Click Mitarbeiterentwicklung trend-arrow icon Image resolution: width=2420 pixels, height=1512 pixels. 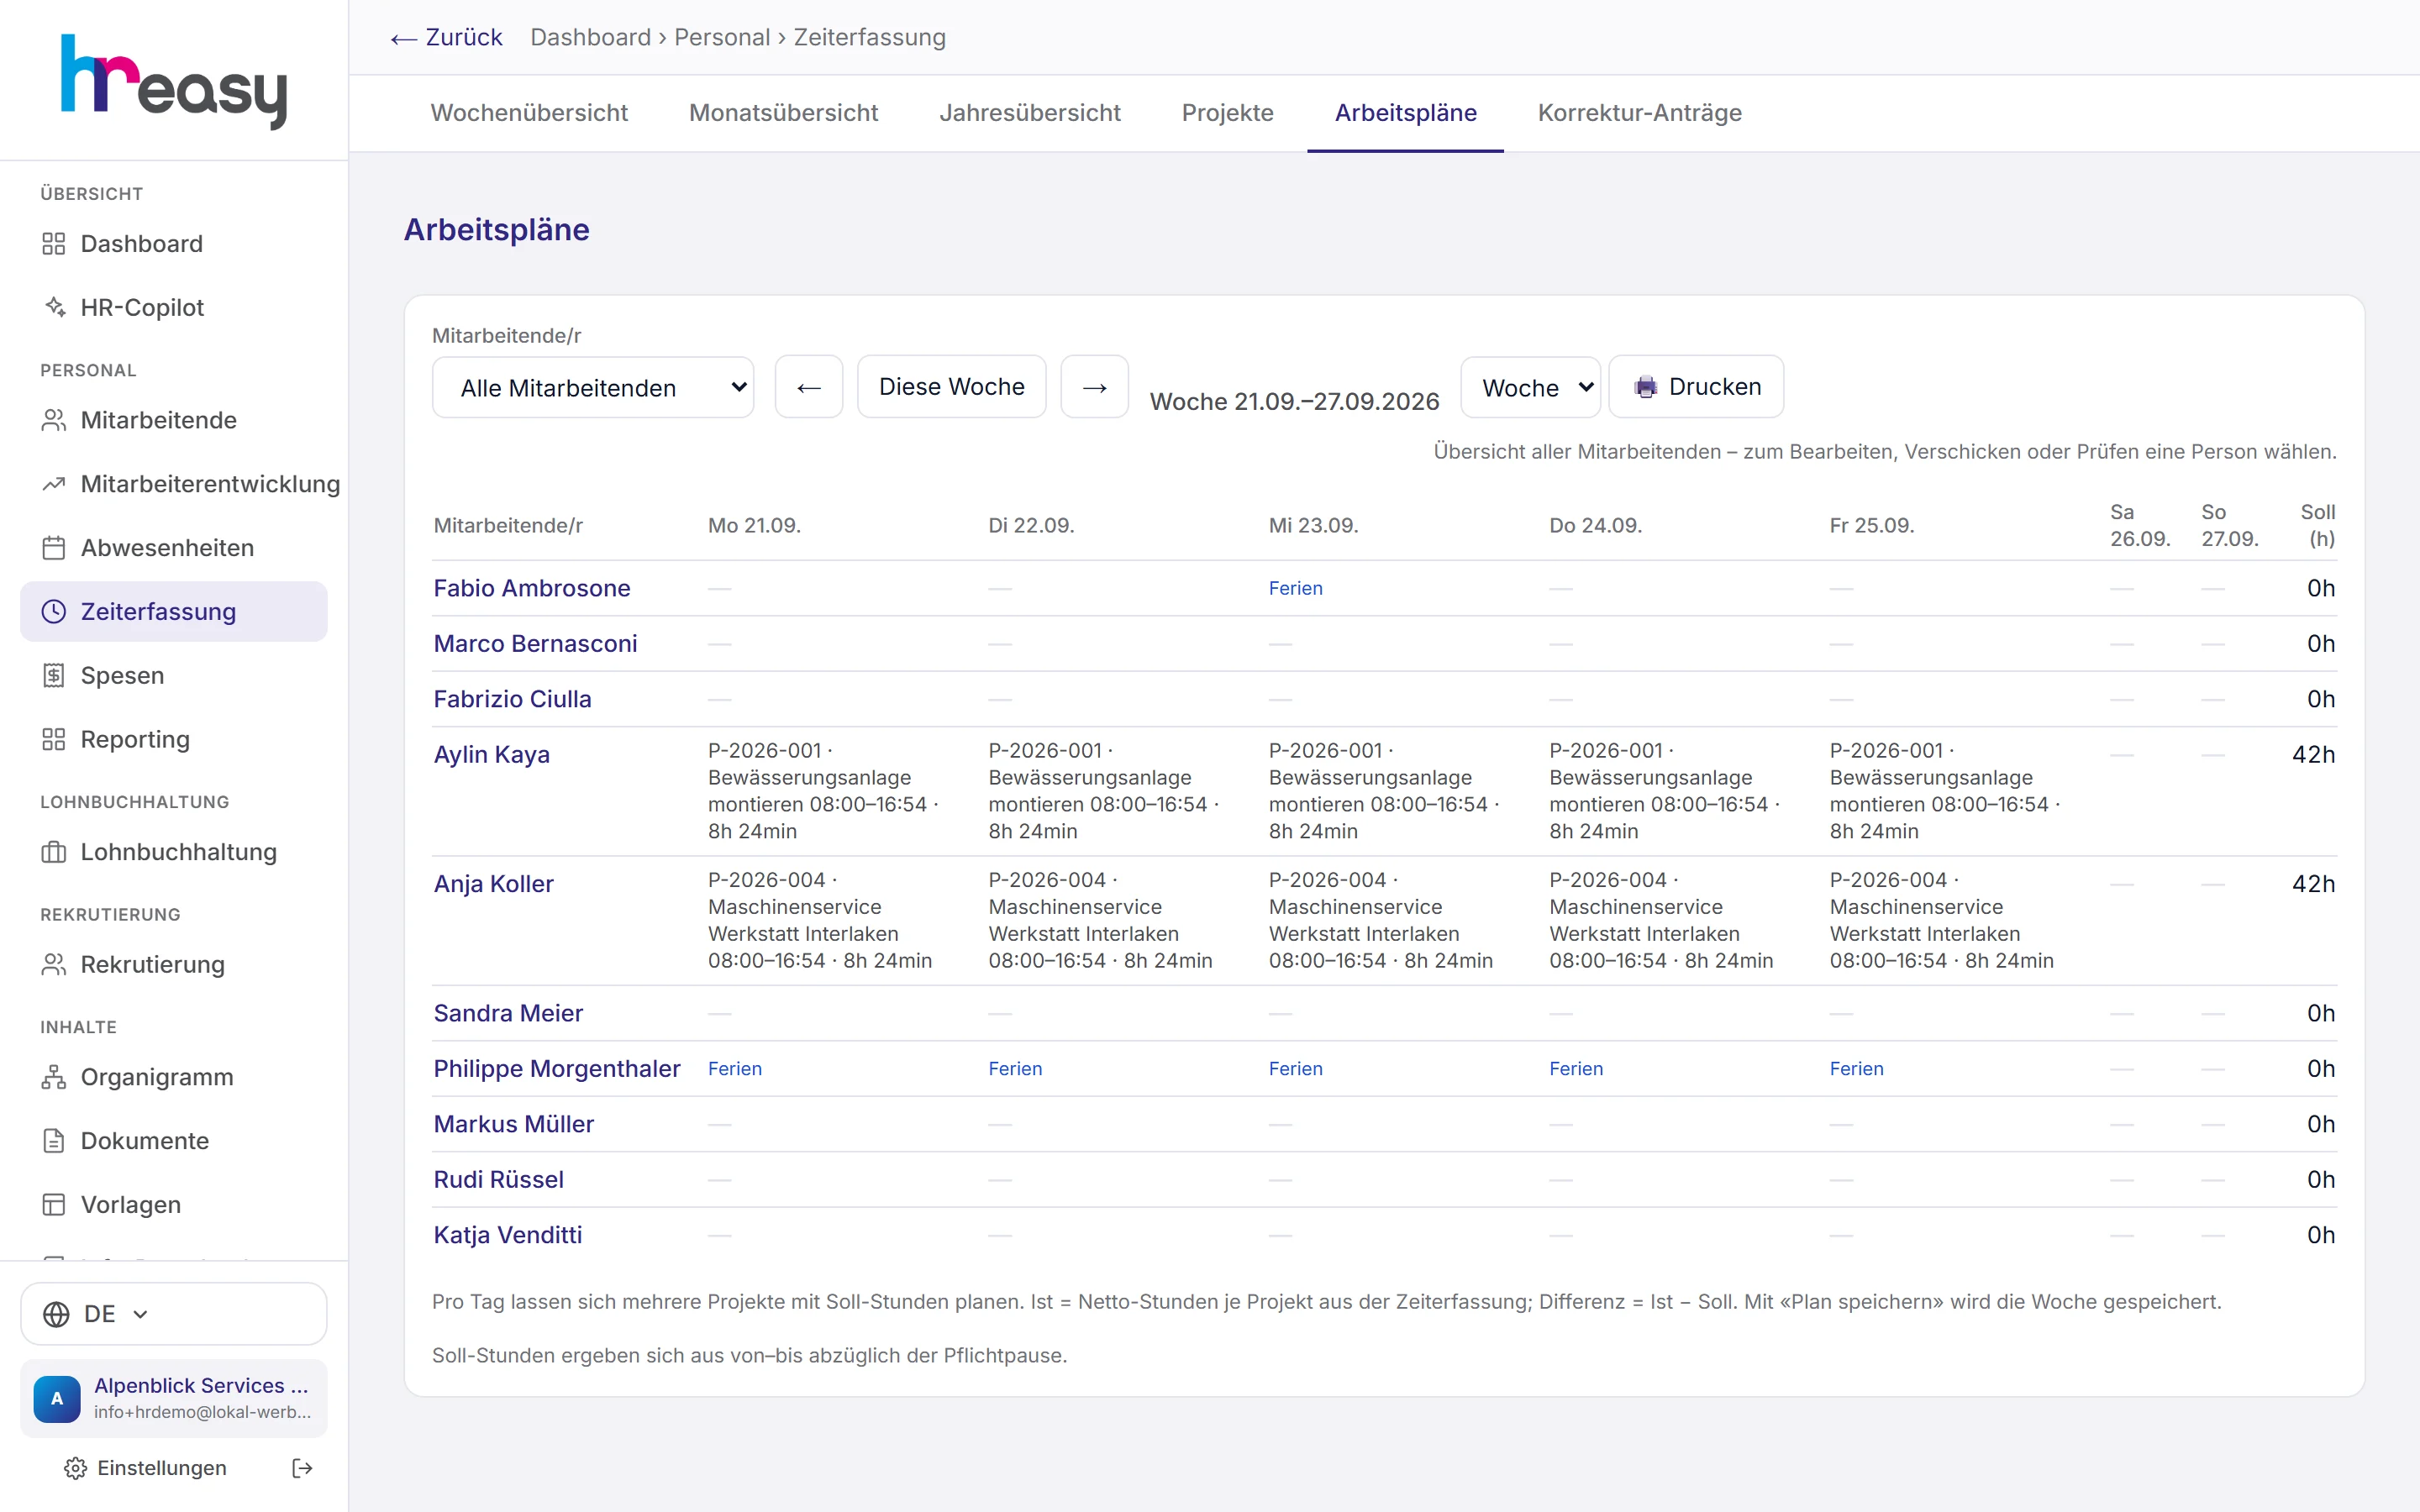pos(54,484)
